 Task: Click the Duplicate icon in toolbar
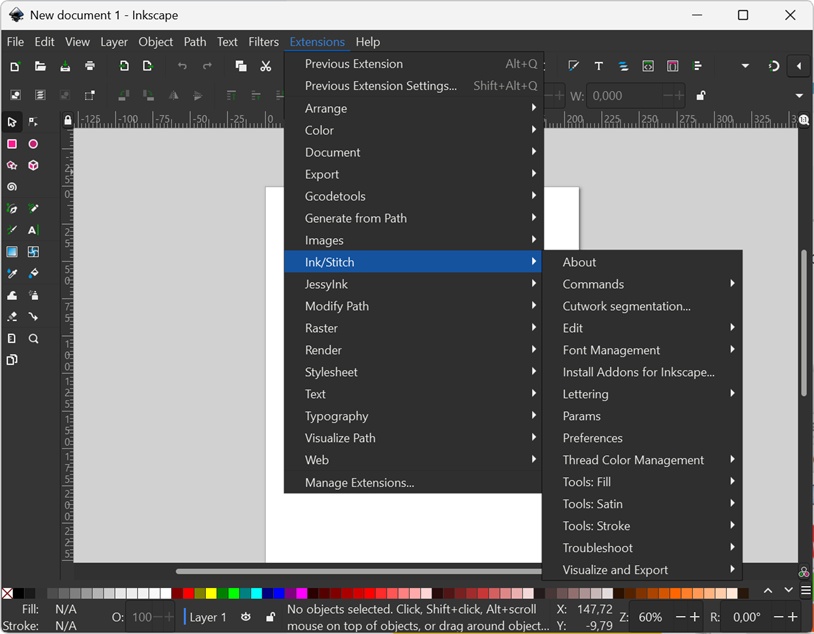241,66
